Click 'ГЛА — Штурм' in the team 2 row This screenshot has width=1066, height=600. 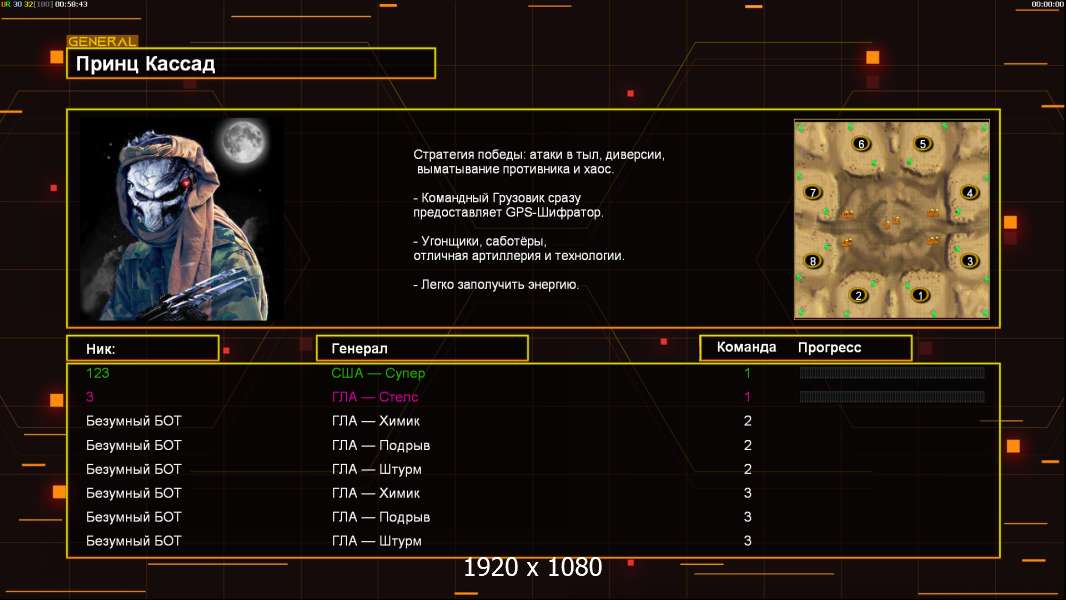click(x=377, y=470)
